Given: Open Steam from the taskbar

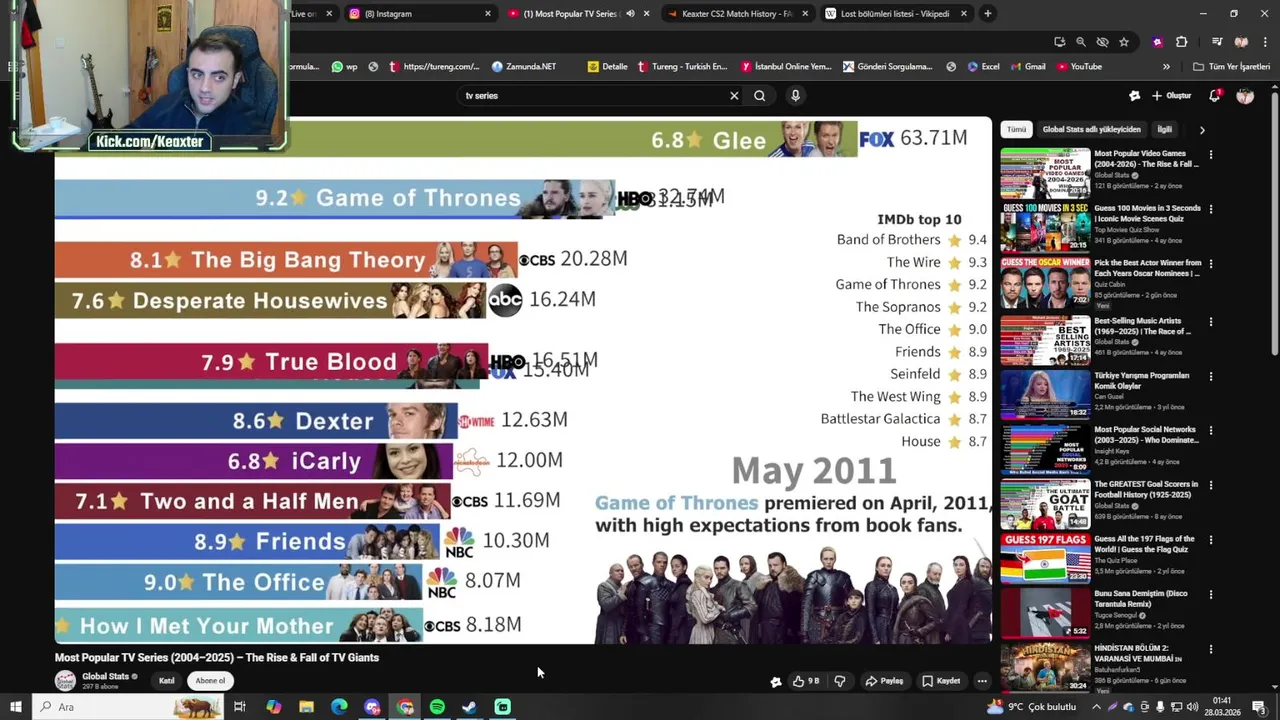Looking at the screenshot, I should click(x=469, y=707).
